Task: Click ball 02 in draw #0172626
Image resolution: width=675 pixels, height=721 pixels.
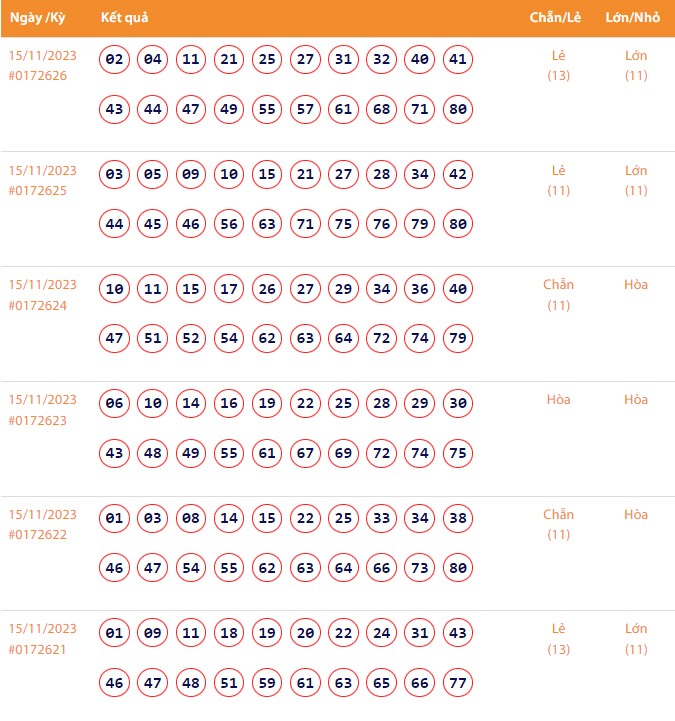Action: coord(115,60)
